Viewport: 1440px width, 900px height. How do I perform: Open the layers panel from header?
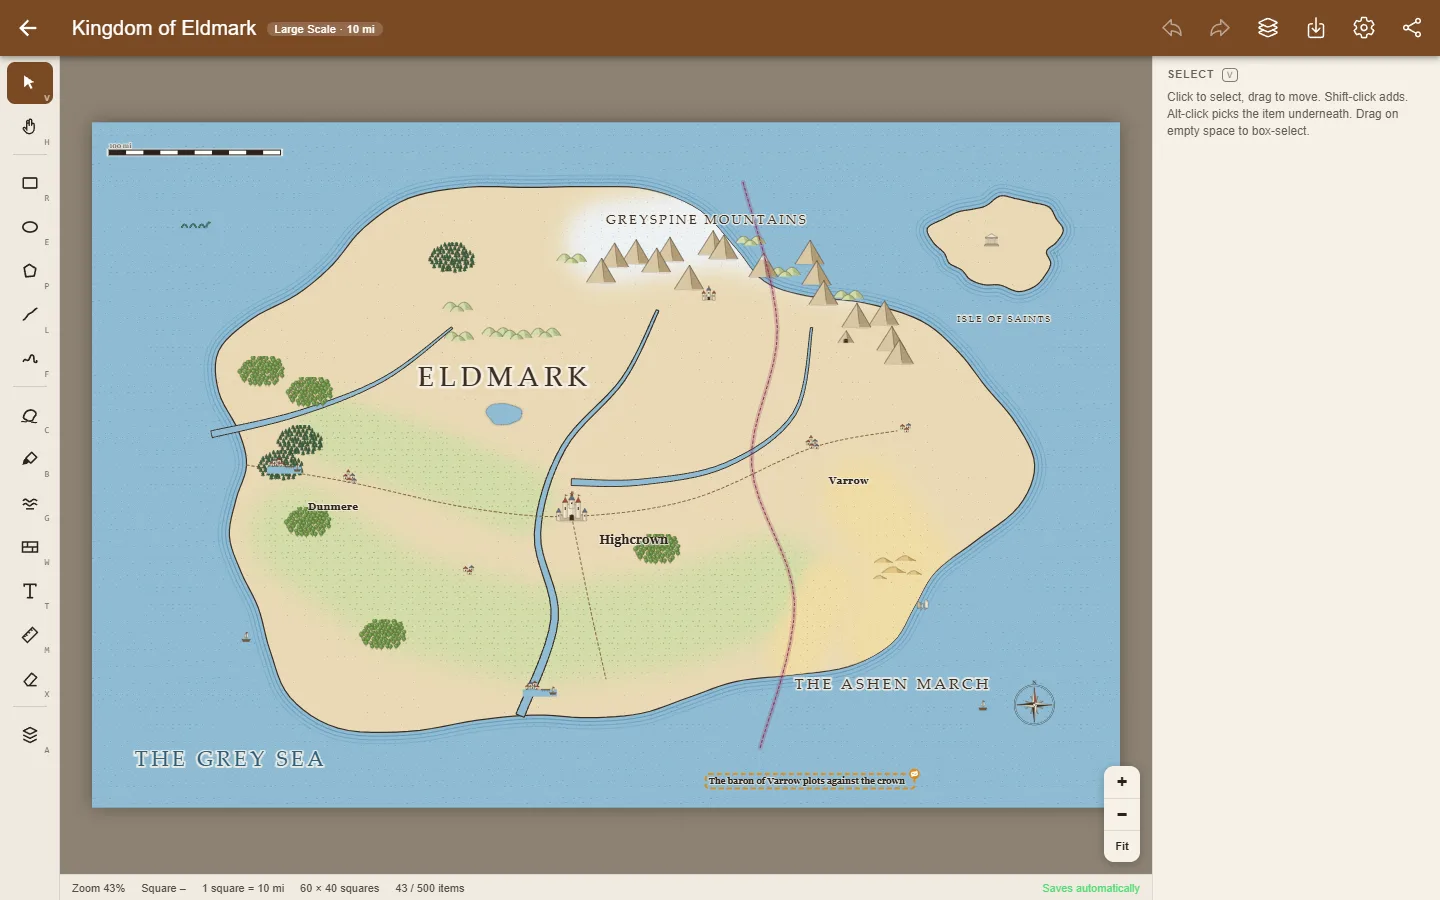[x=1268, y=28]
